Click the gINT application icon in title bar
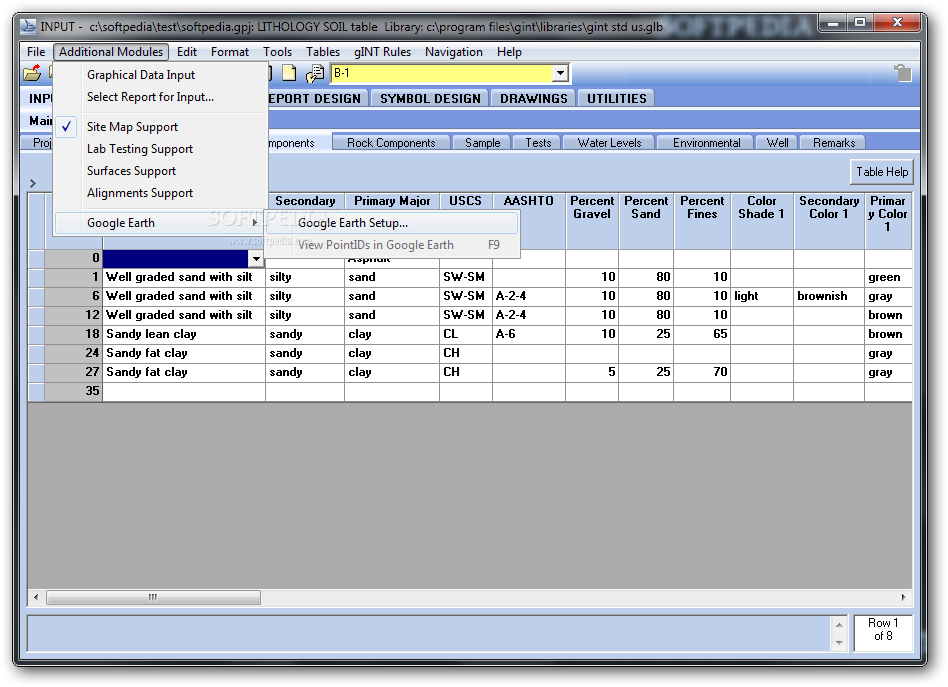Image resolution: width=948 pixels, height=687 pixels. [28, 27]
